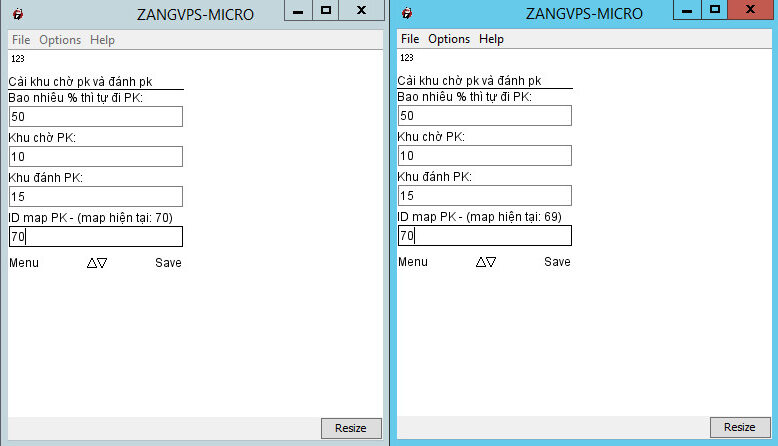Click the app icon in left window's title bar
The image size is (778, 446).
[x=17, y=14]
